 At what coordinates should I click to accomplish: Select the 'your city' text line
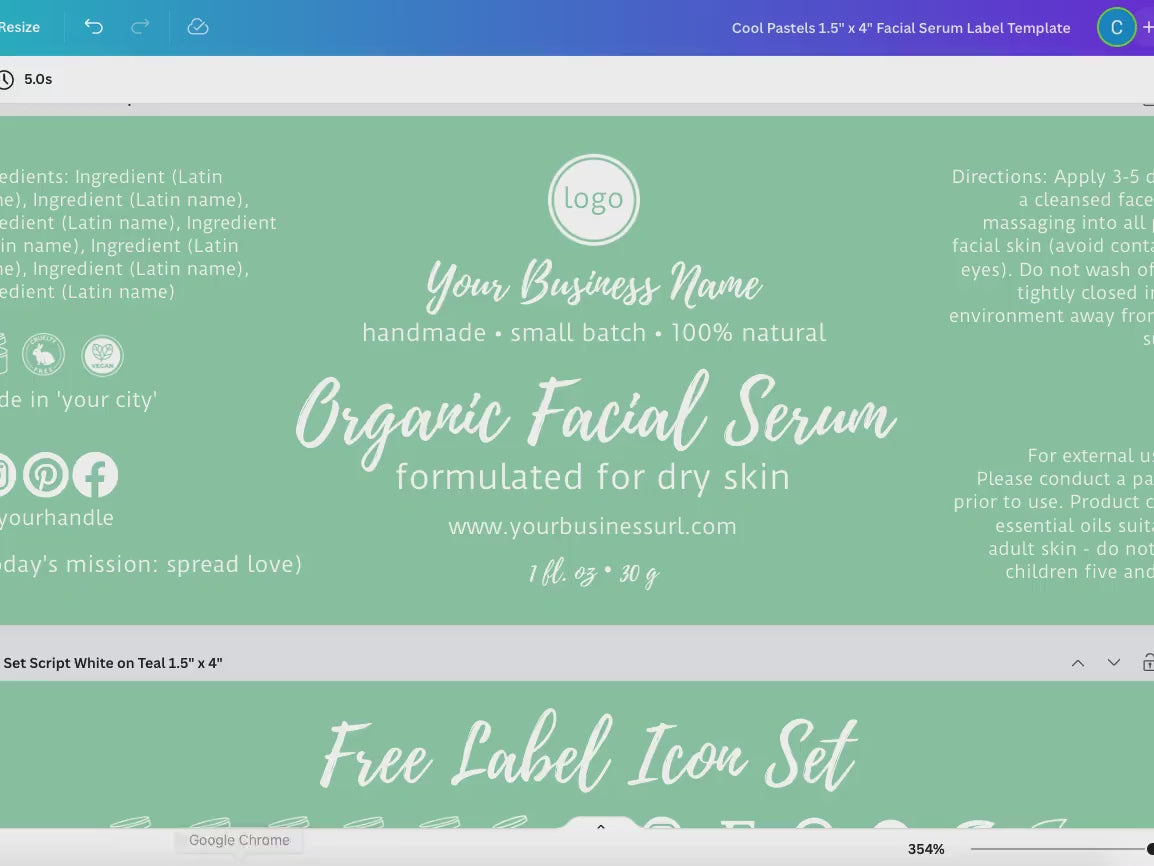coord(79,400)
